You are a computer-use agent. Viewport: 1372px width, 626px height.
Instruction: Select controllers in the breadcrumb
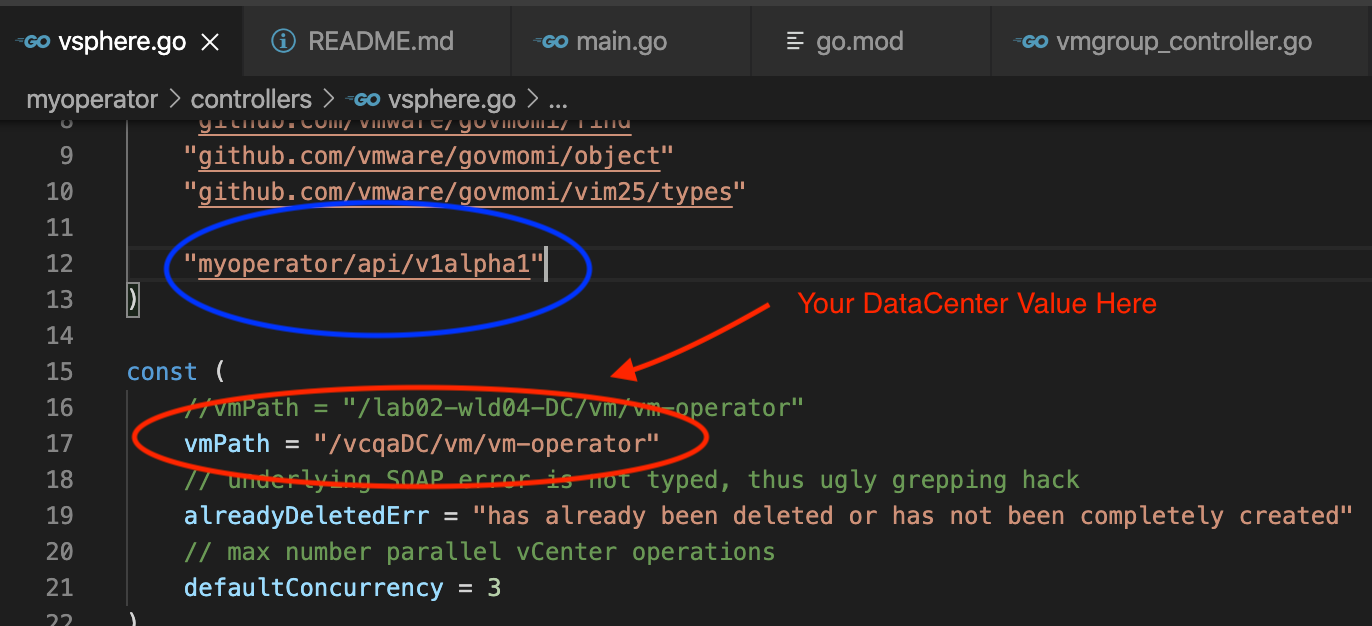(251, 100)
